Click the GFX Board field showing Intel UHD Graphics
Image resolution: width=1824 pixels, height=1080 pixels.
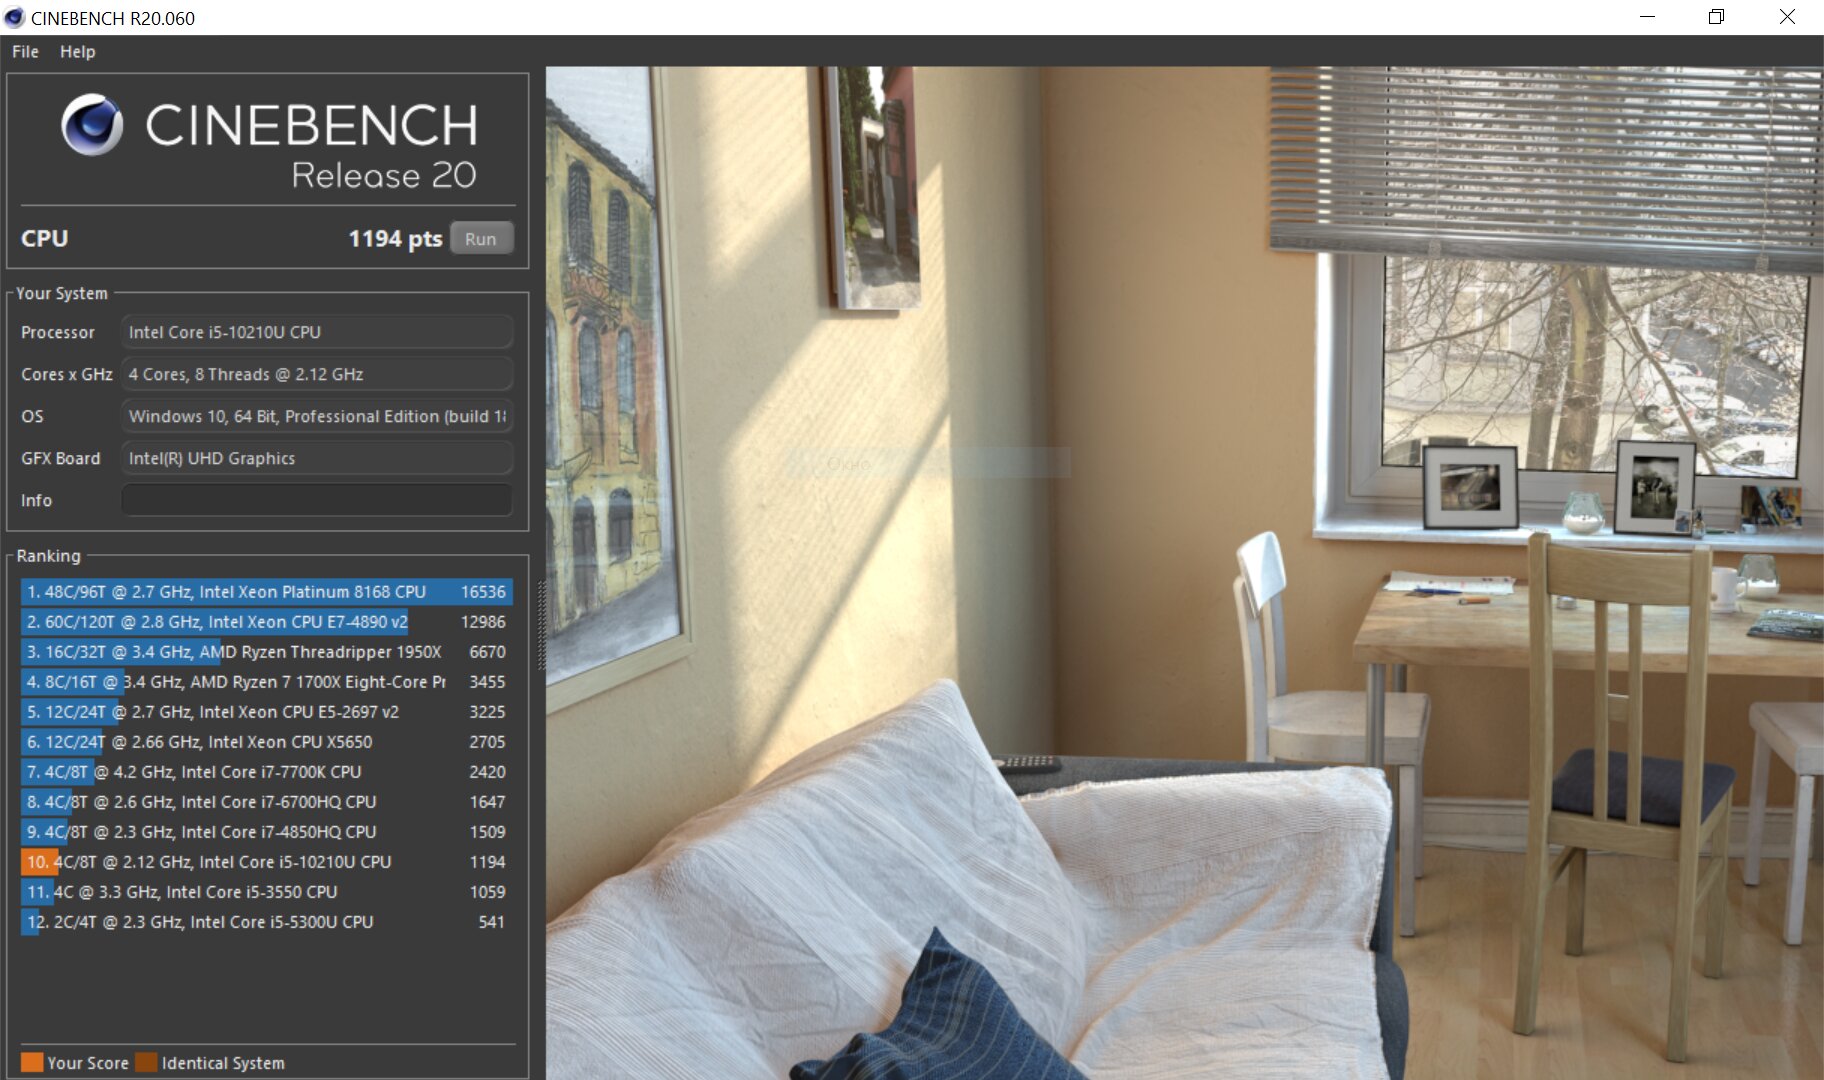pyautogui.click(x=317, y=458)
